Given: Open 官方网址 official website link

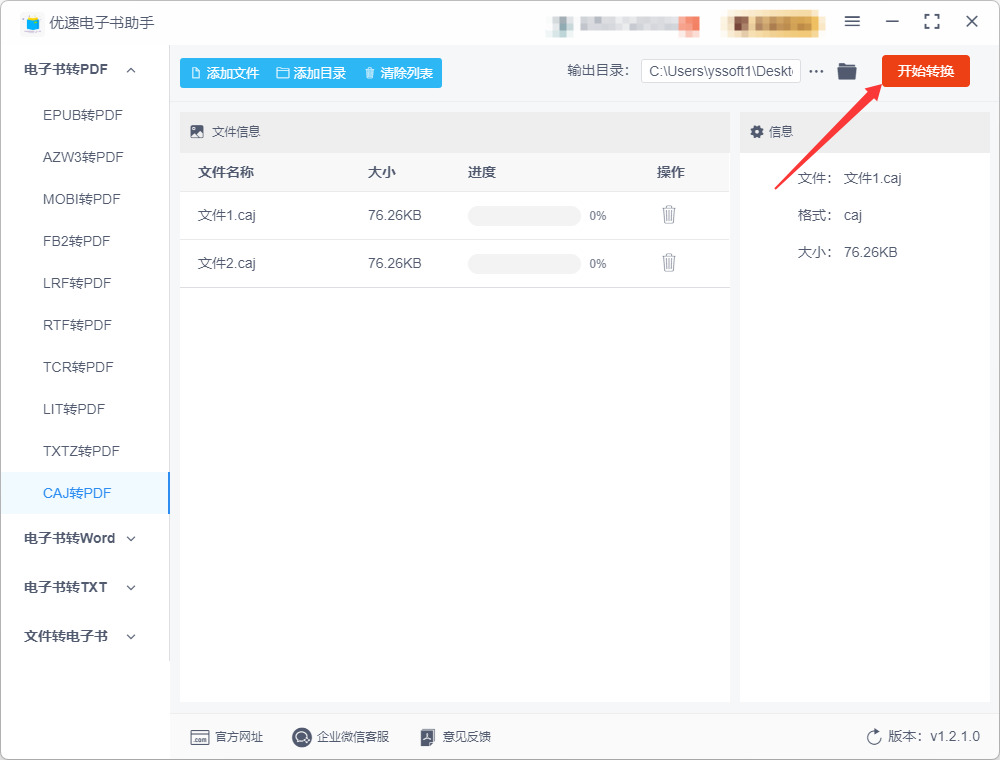Looking at the screenshot, I should (x=226, y=737).
